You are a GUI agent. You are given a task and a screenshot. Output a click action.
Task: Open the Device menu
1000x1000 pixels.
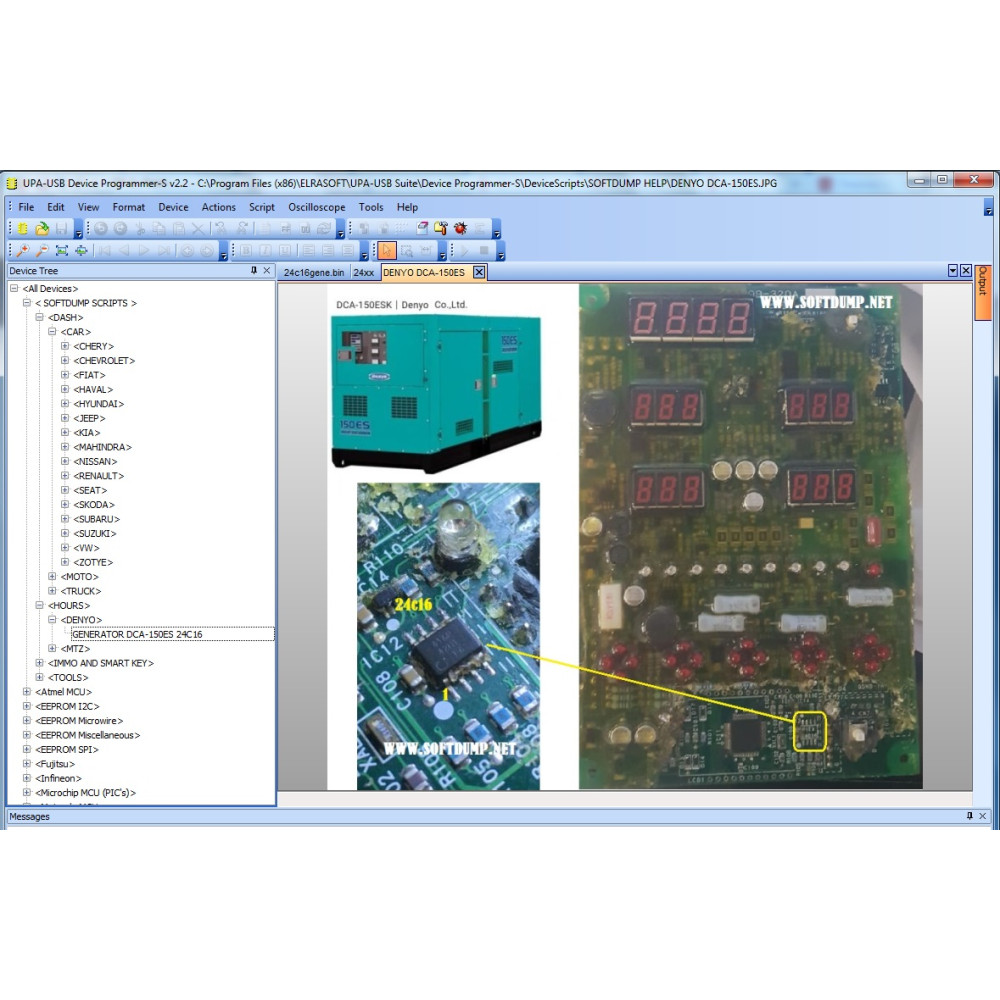(x=173, y=207)
